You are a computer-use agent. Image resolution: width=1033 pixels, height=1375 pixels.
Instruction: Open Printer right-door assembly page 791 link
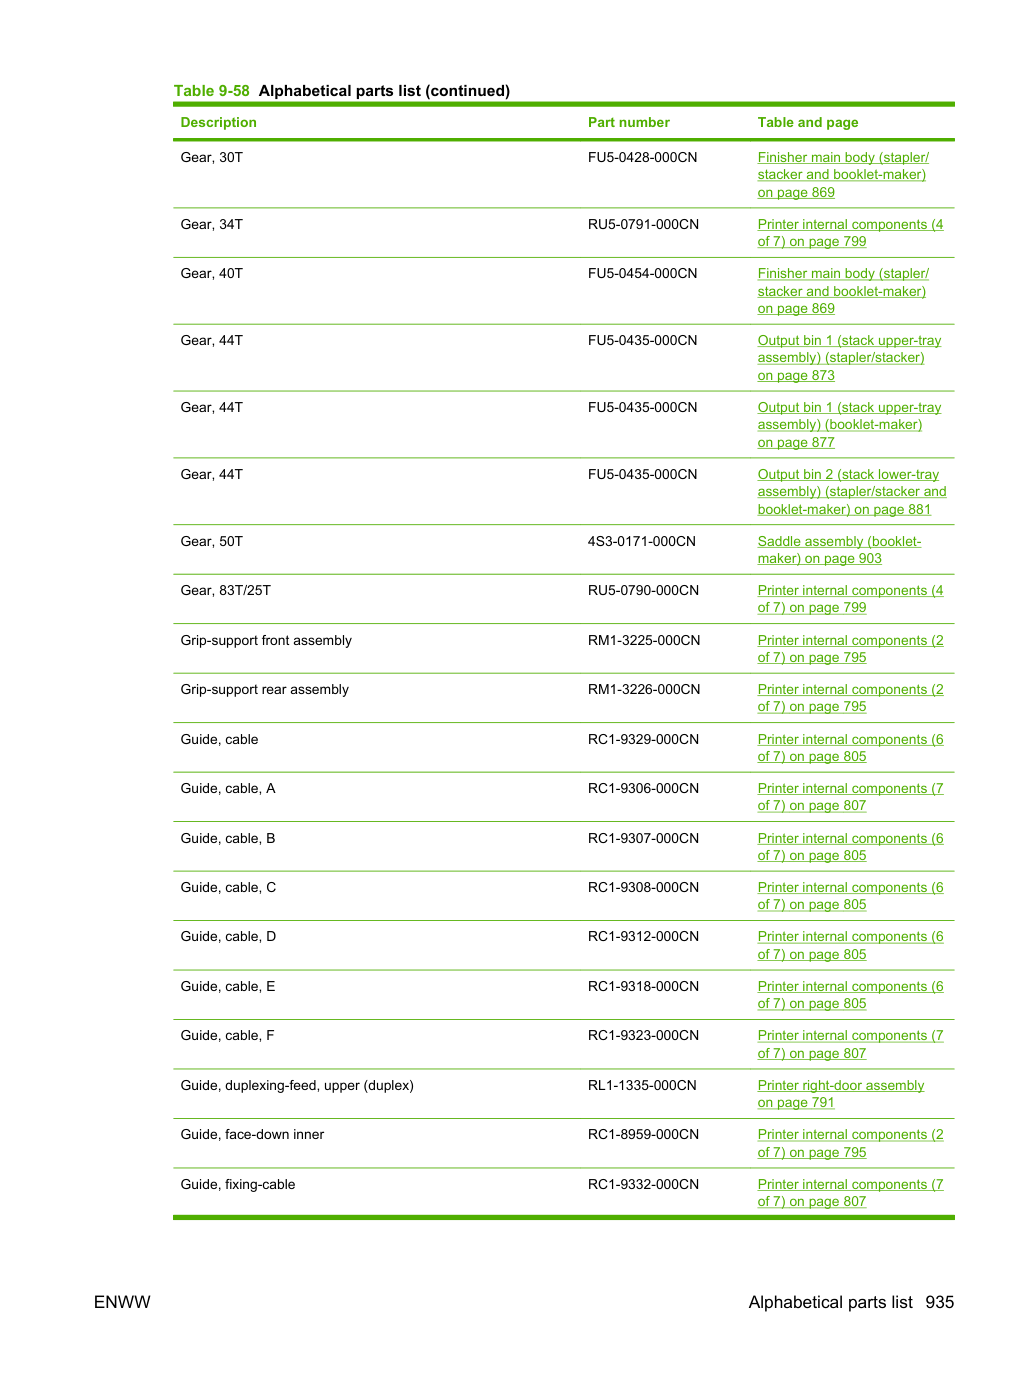(840, 1094)
